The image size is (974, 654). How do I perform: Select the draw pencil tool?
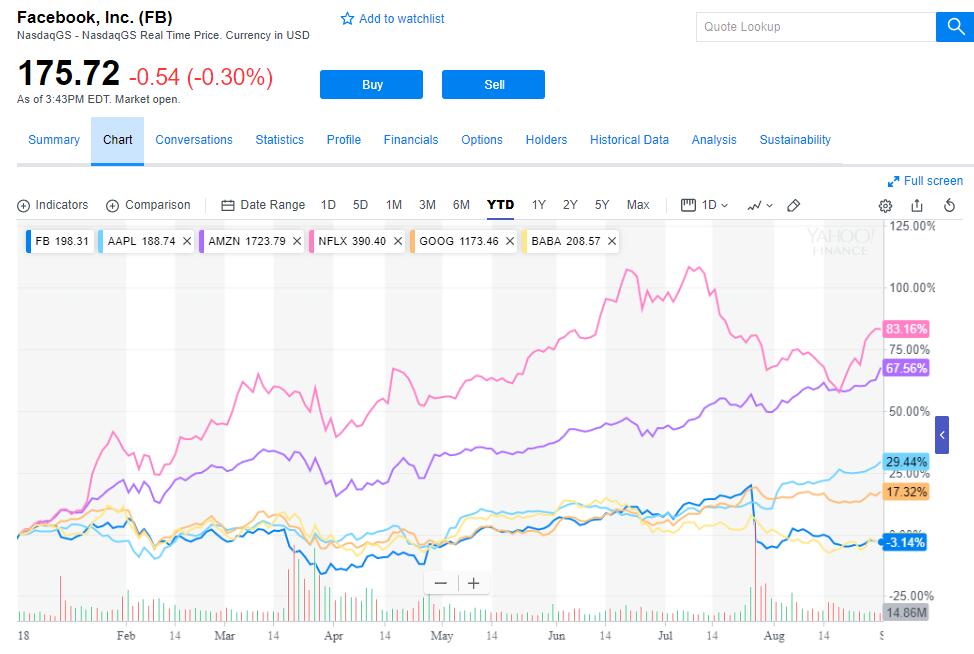(x=793, y=206)
